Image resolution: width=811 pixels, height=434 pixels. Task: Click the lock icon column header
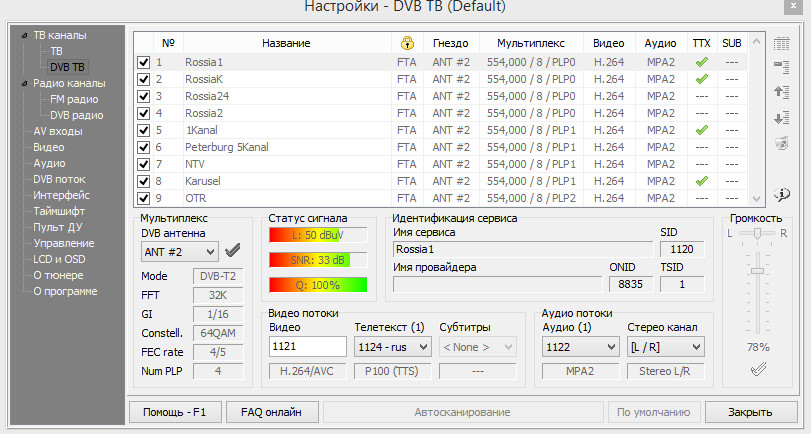coord(406,44)
